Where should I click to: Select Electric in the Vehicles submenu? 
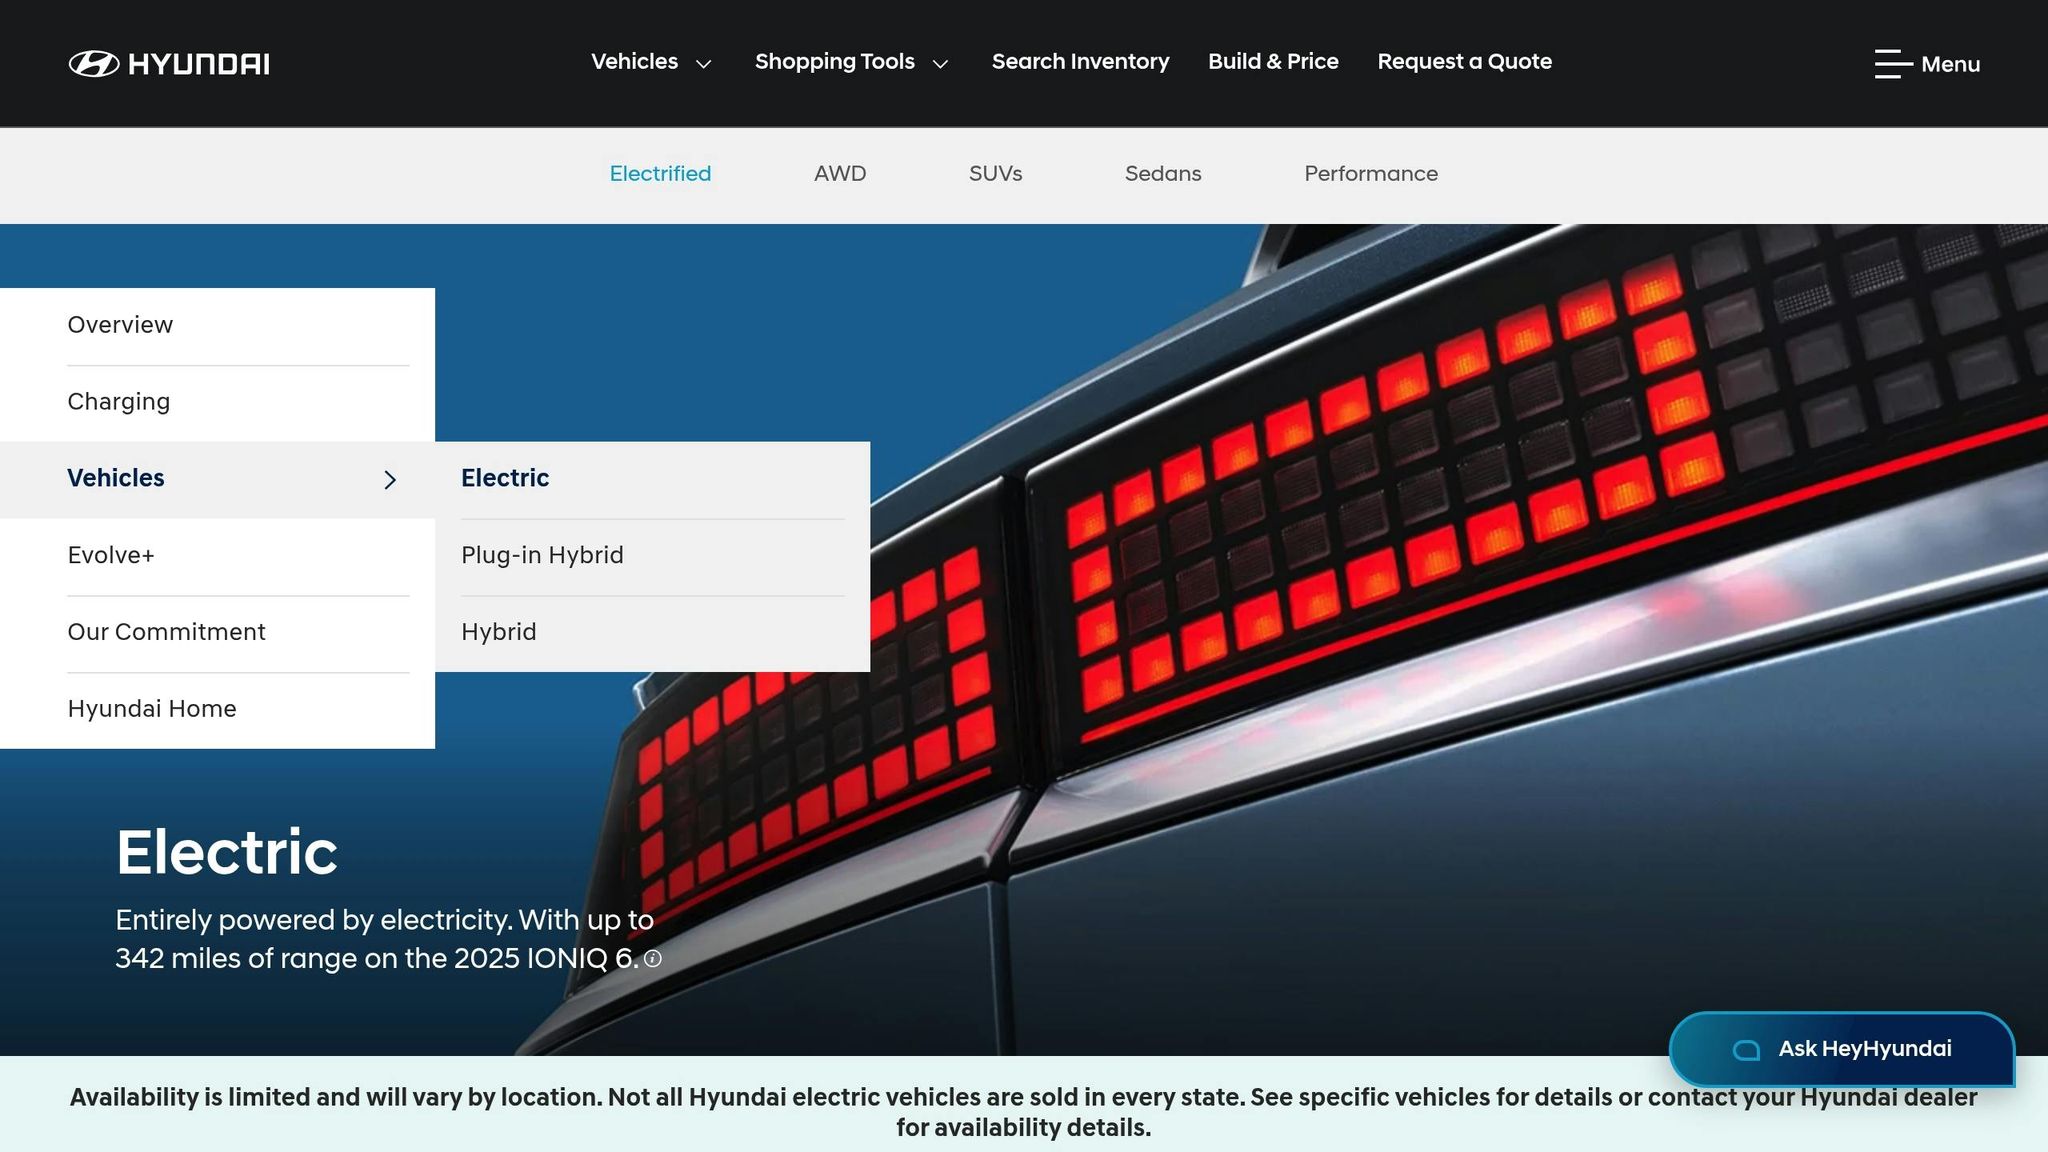coord(652,479)
